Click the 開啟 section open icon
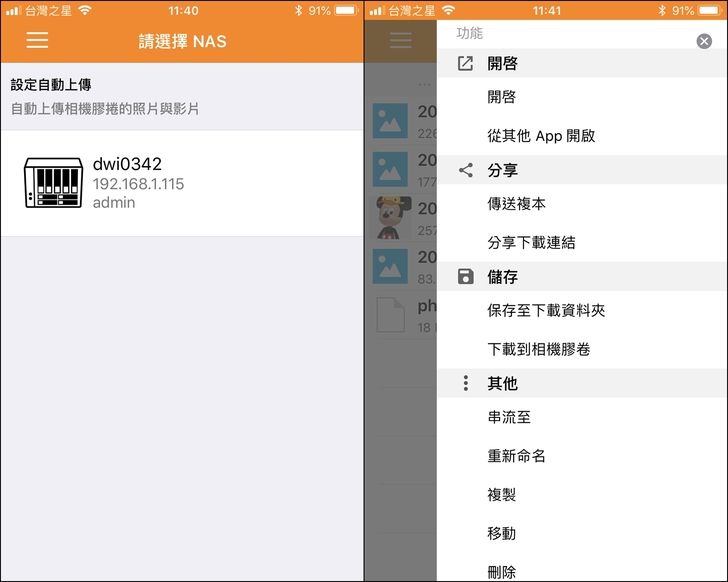 [x=465, y=63]
